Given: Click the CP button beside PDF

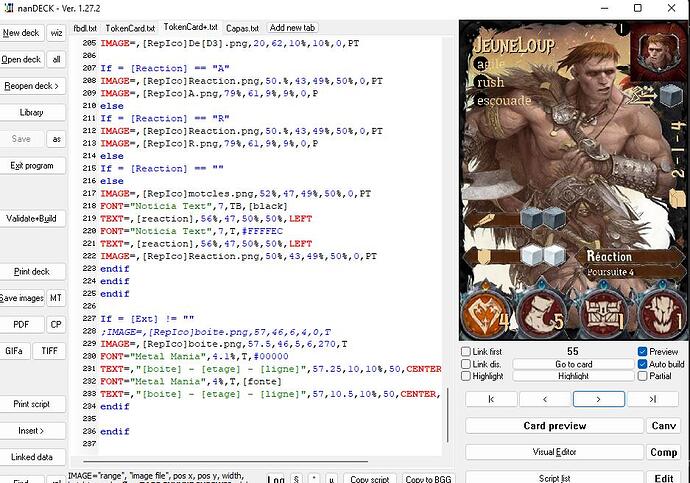Looking at the screenshot, I should click(x=56, y=325).
